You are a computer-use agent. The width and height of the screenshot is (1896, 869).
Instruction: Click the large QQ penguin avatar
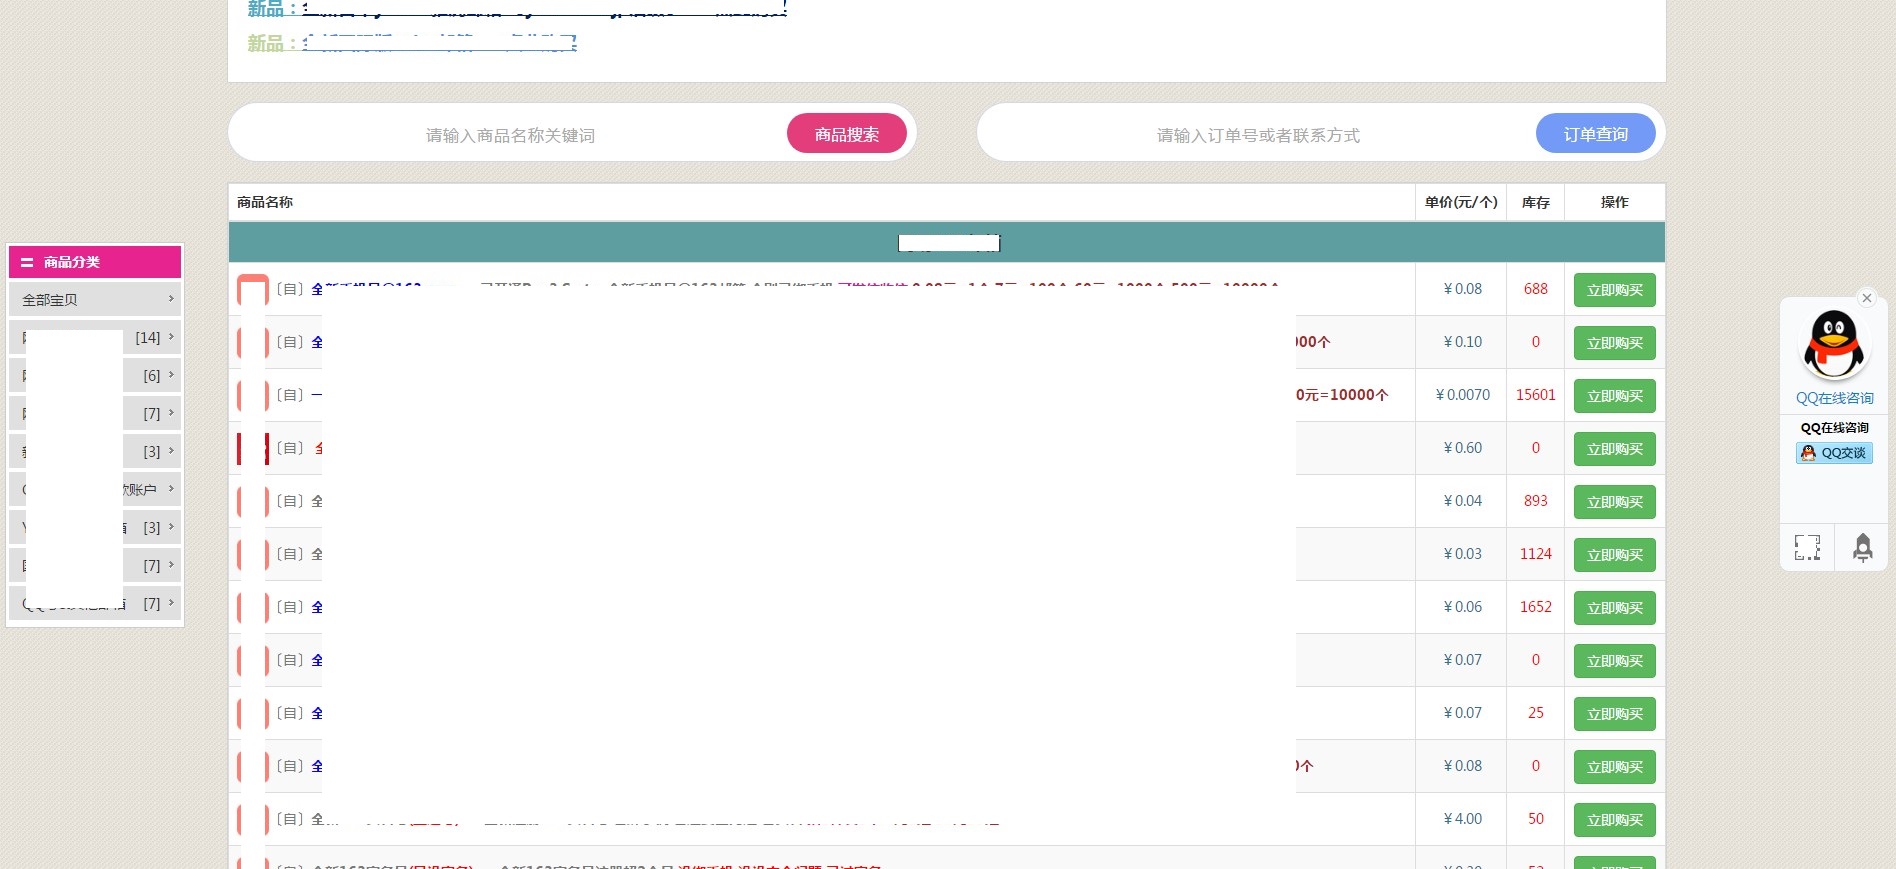[x=1834, y=345]
